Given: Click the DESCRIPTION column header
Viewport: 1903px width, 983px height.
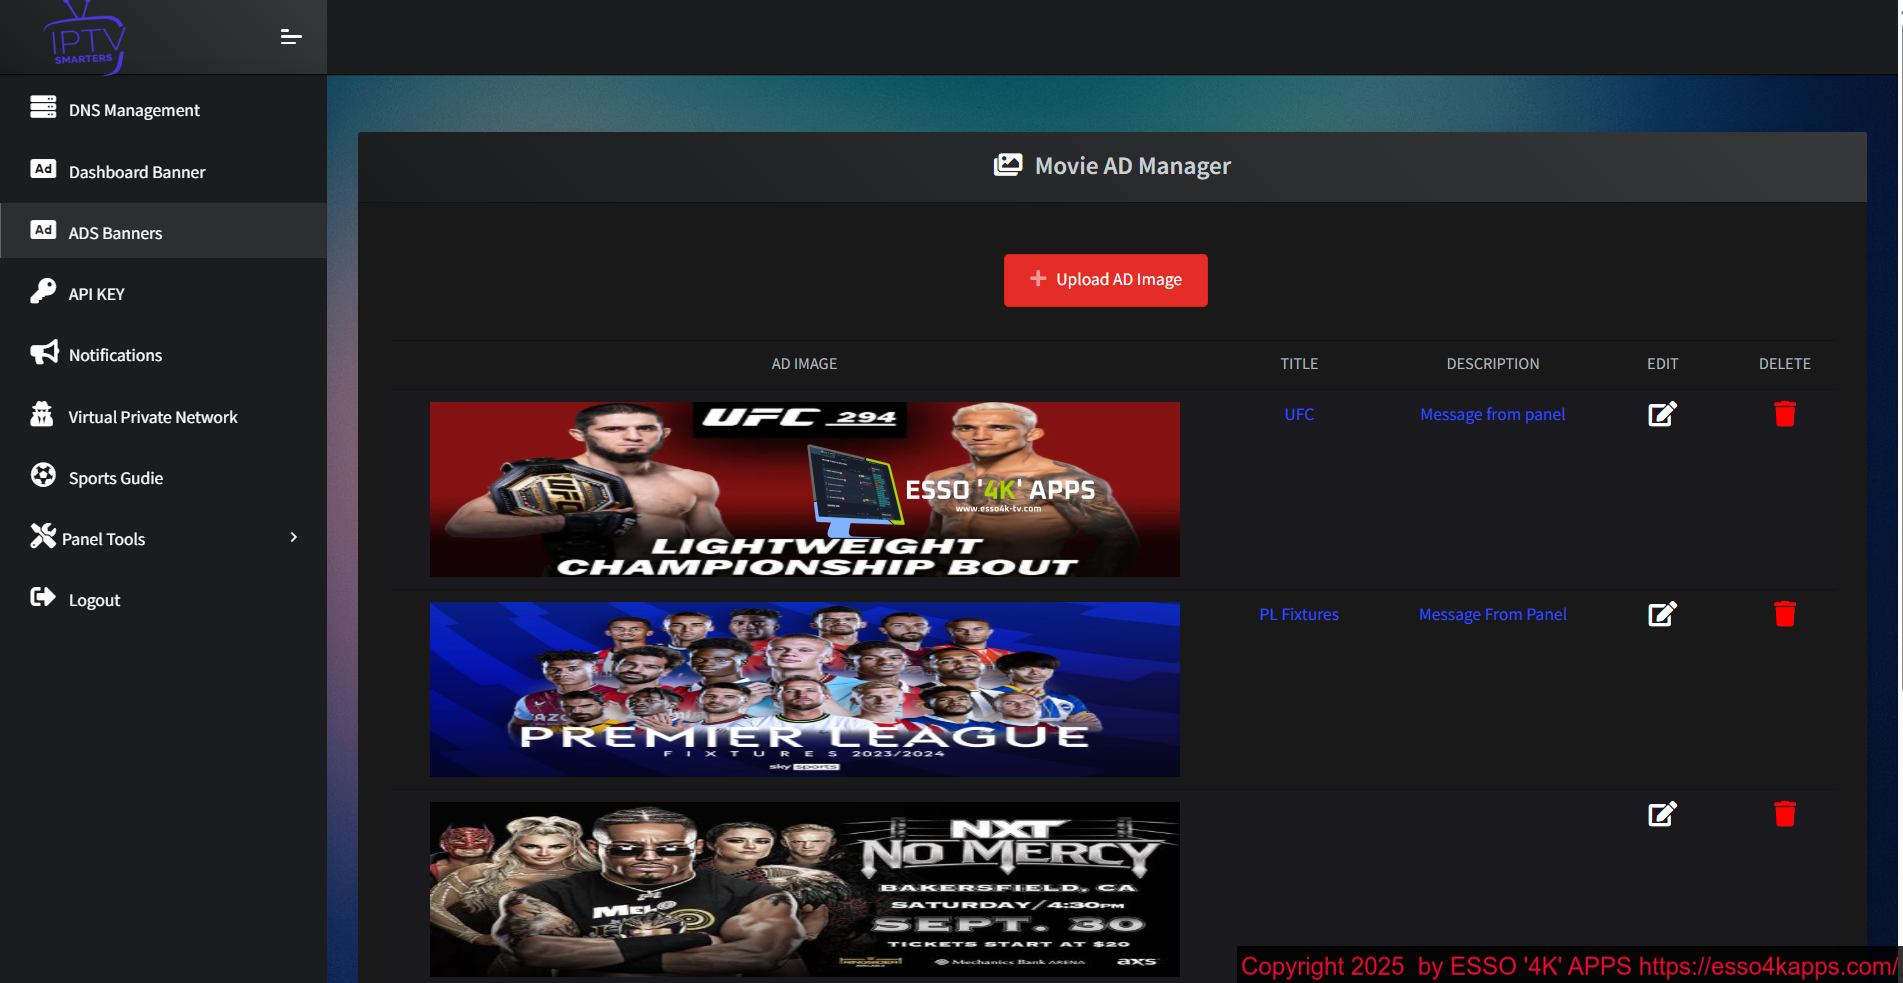Looking at the screenshot, I should tap(1493, 364).
